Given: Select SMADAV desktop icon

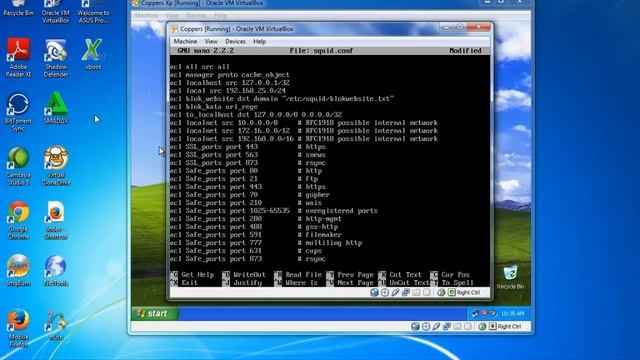Looking at the screenshot, I should click(x=56, y=109).
